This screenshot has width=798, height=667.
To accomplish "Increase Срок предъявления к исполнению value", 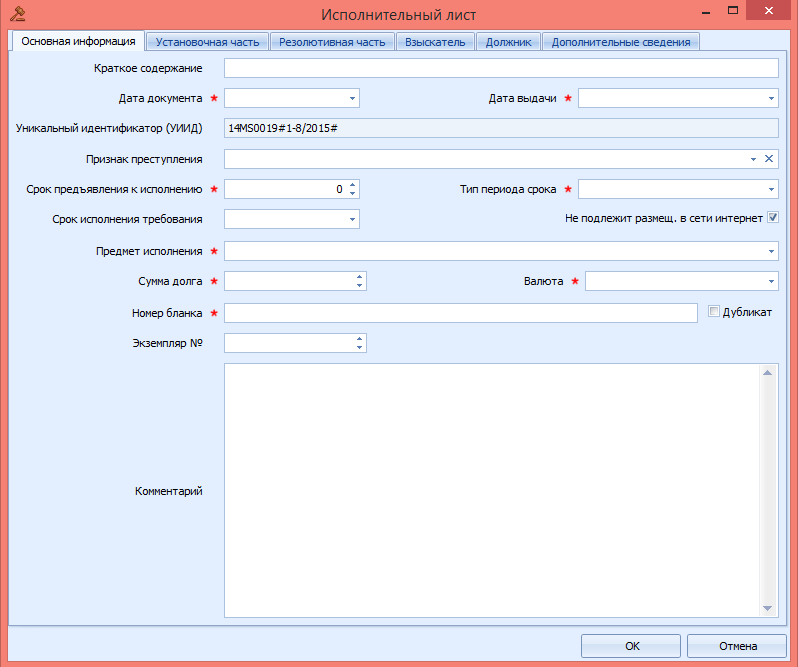I will [x=352, y=185].
